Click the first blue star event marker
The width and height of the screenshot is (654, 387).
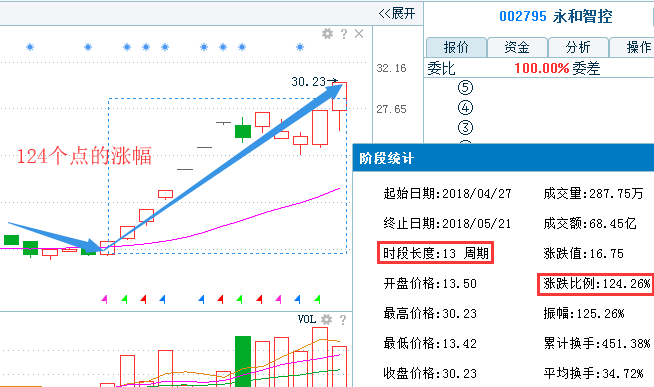(x=30, y=47)
